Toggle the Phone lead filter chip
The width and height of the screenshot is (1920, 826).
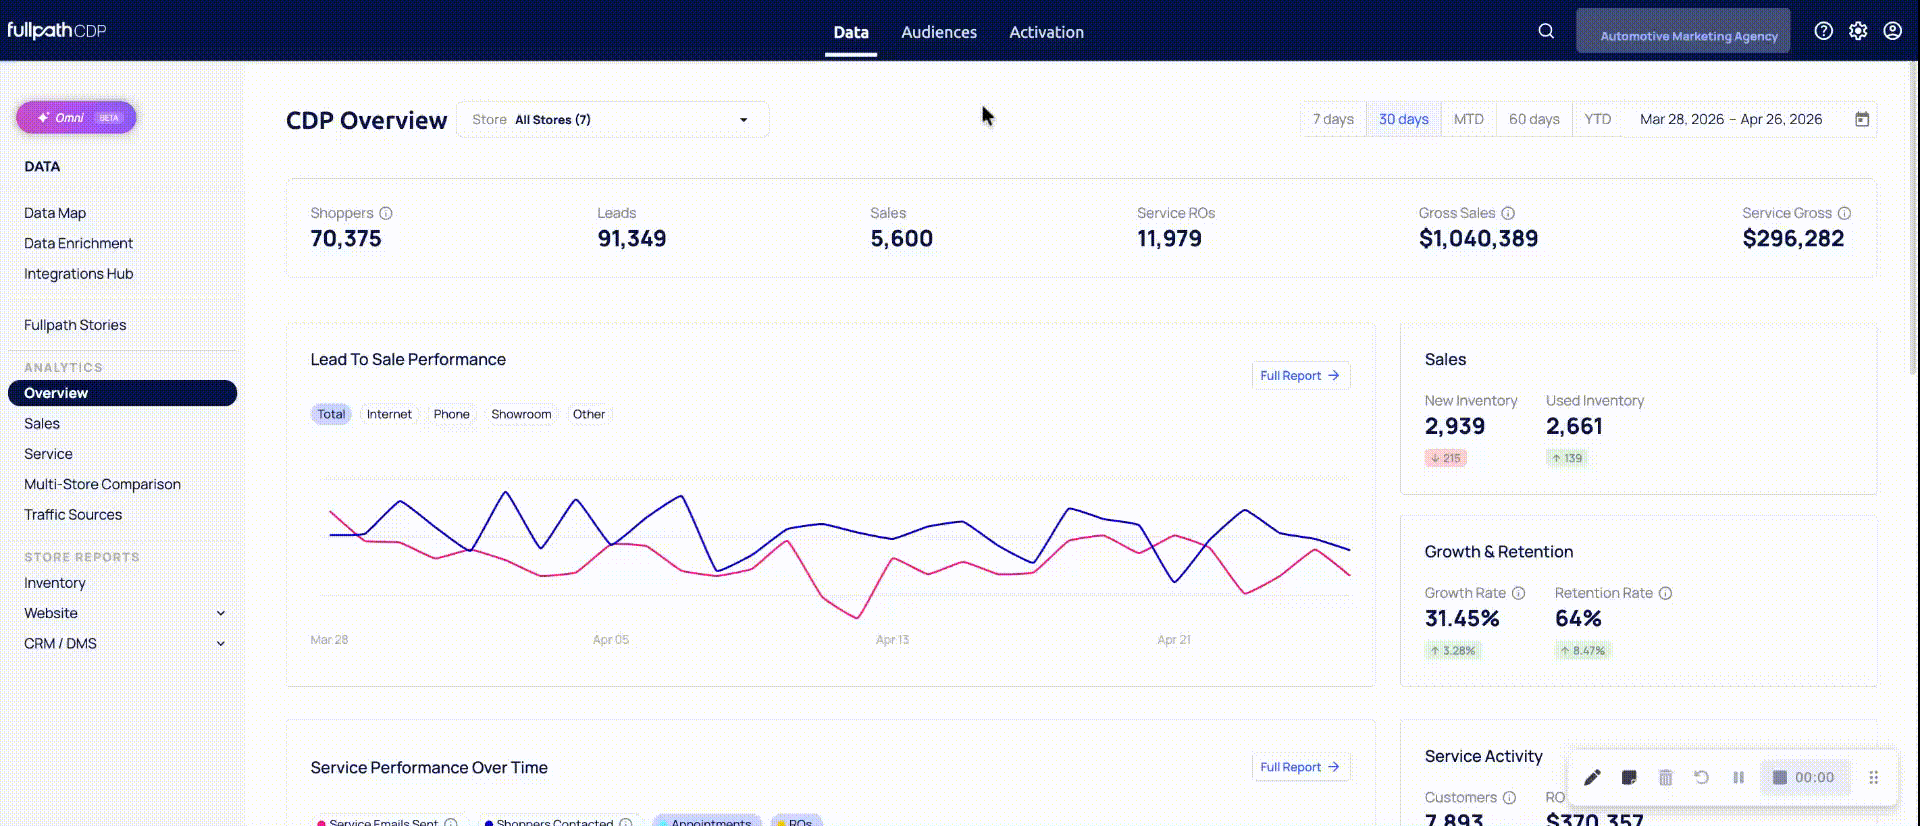452,414
